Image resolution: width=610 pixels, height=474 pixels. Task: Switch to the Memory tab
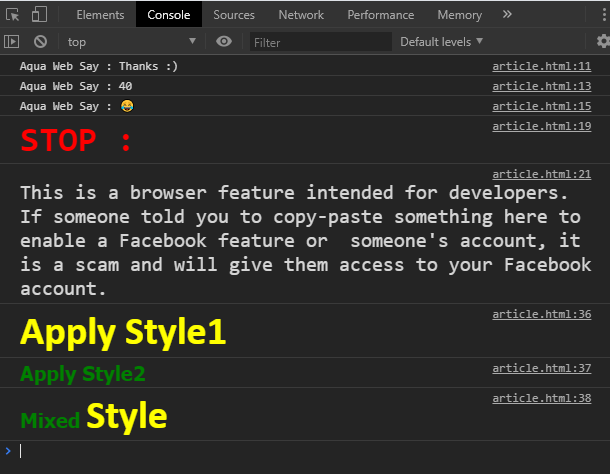[x=459, y=15]
